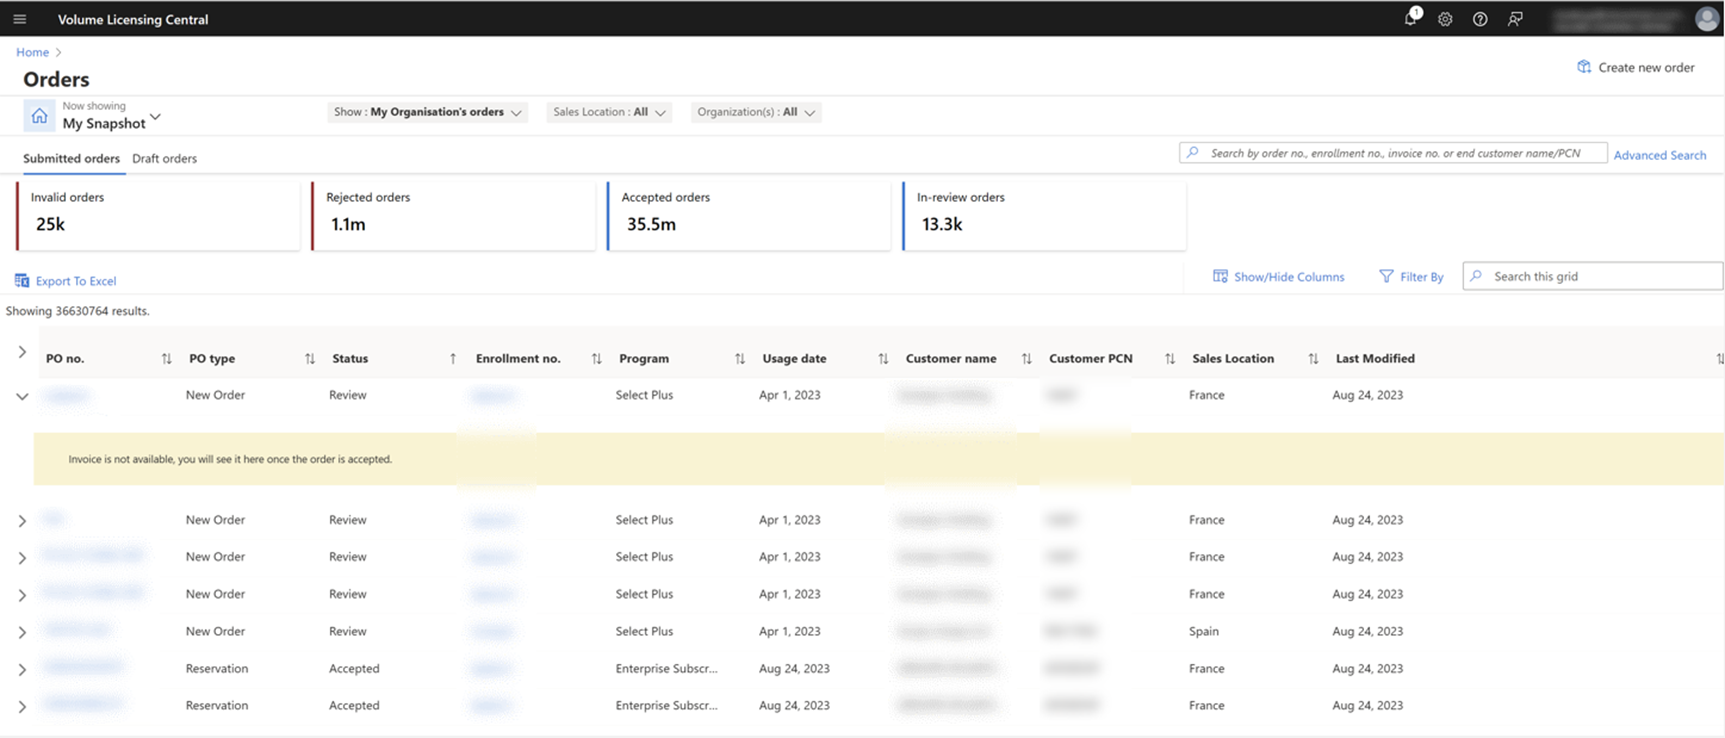Switch to the Submitted orders tab

click(71, 158)
